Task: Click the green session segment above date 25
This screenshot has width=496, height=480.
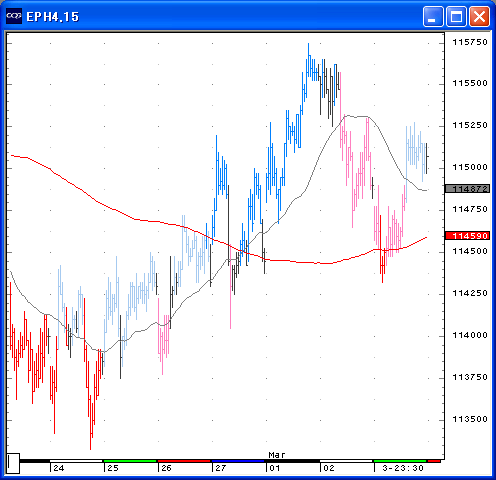Action: (x=130, y=461)
